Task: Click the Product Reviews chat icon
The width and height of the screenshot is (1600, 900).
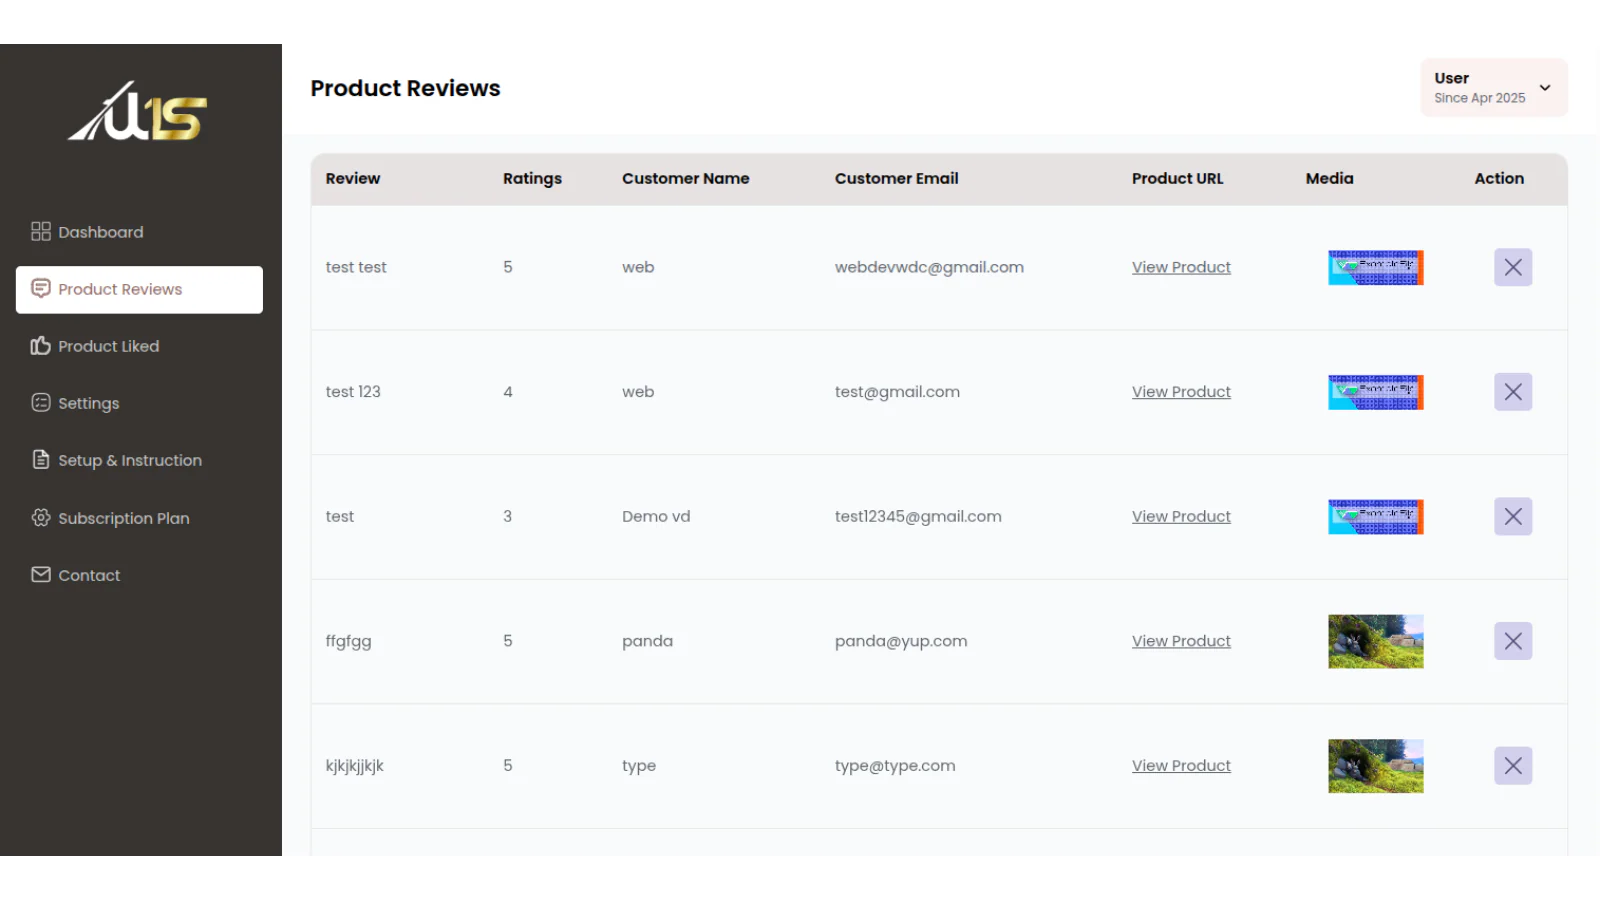Action: pyautogui.click(x=41, y=289)
